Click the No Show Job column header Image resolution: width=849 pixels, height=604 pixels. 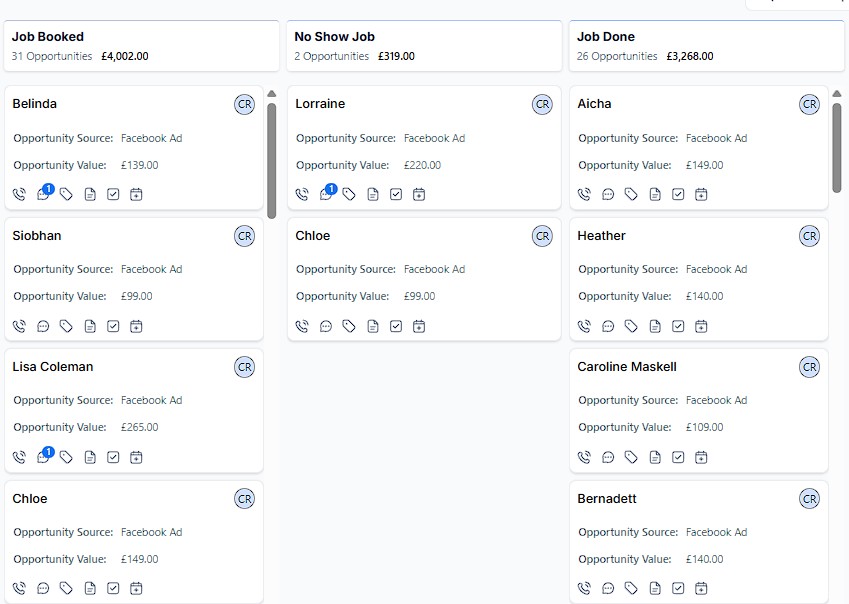pos(334,37)
